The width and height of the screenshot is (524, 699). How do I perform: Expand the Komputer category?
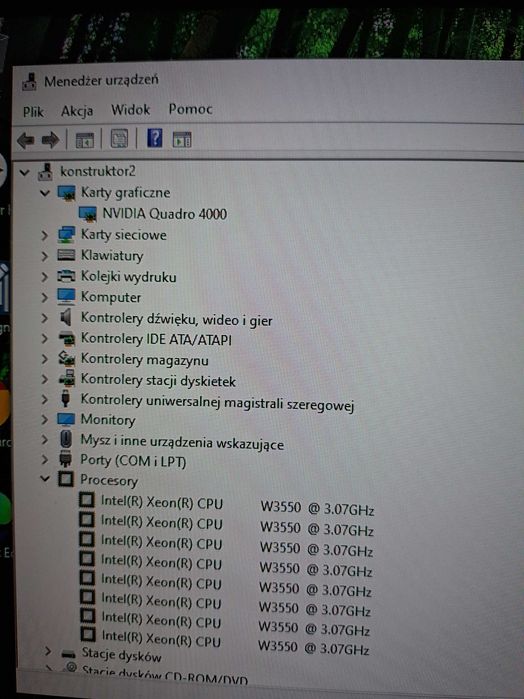(x=44, y=297)
